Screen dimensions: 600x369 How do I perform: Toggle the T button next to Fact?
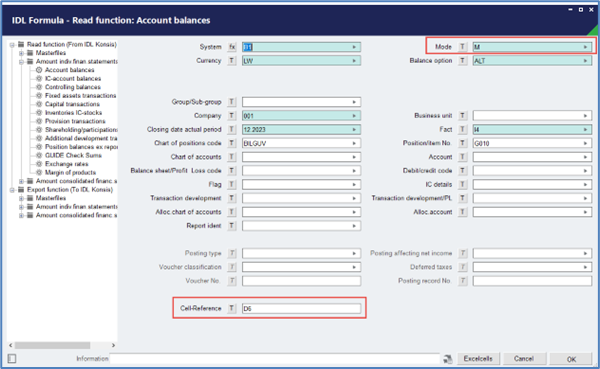pos(463,129)
